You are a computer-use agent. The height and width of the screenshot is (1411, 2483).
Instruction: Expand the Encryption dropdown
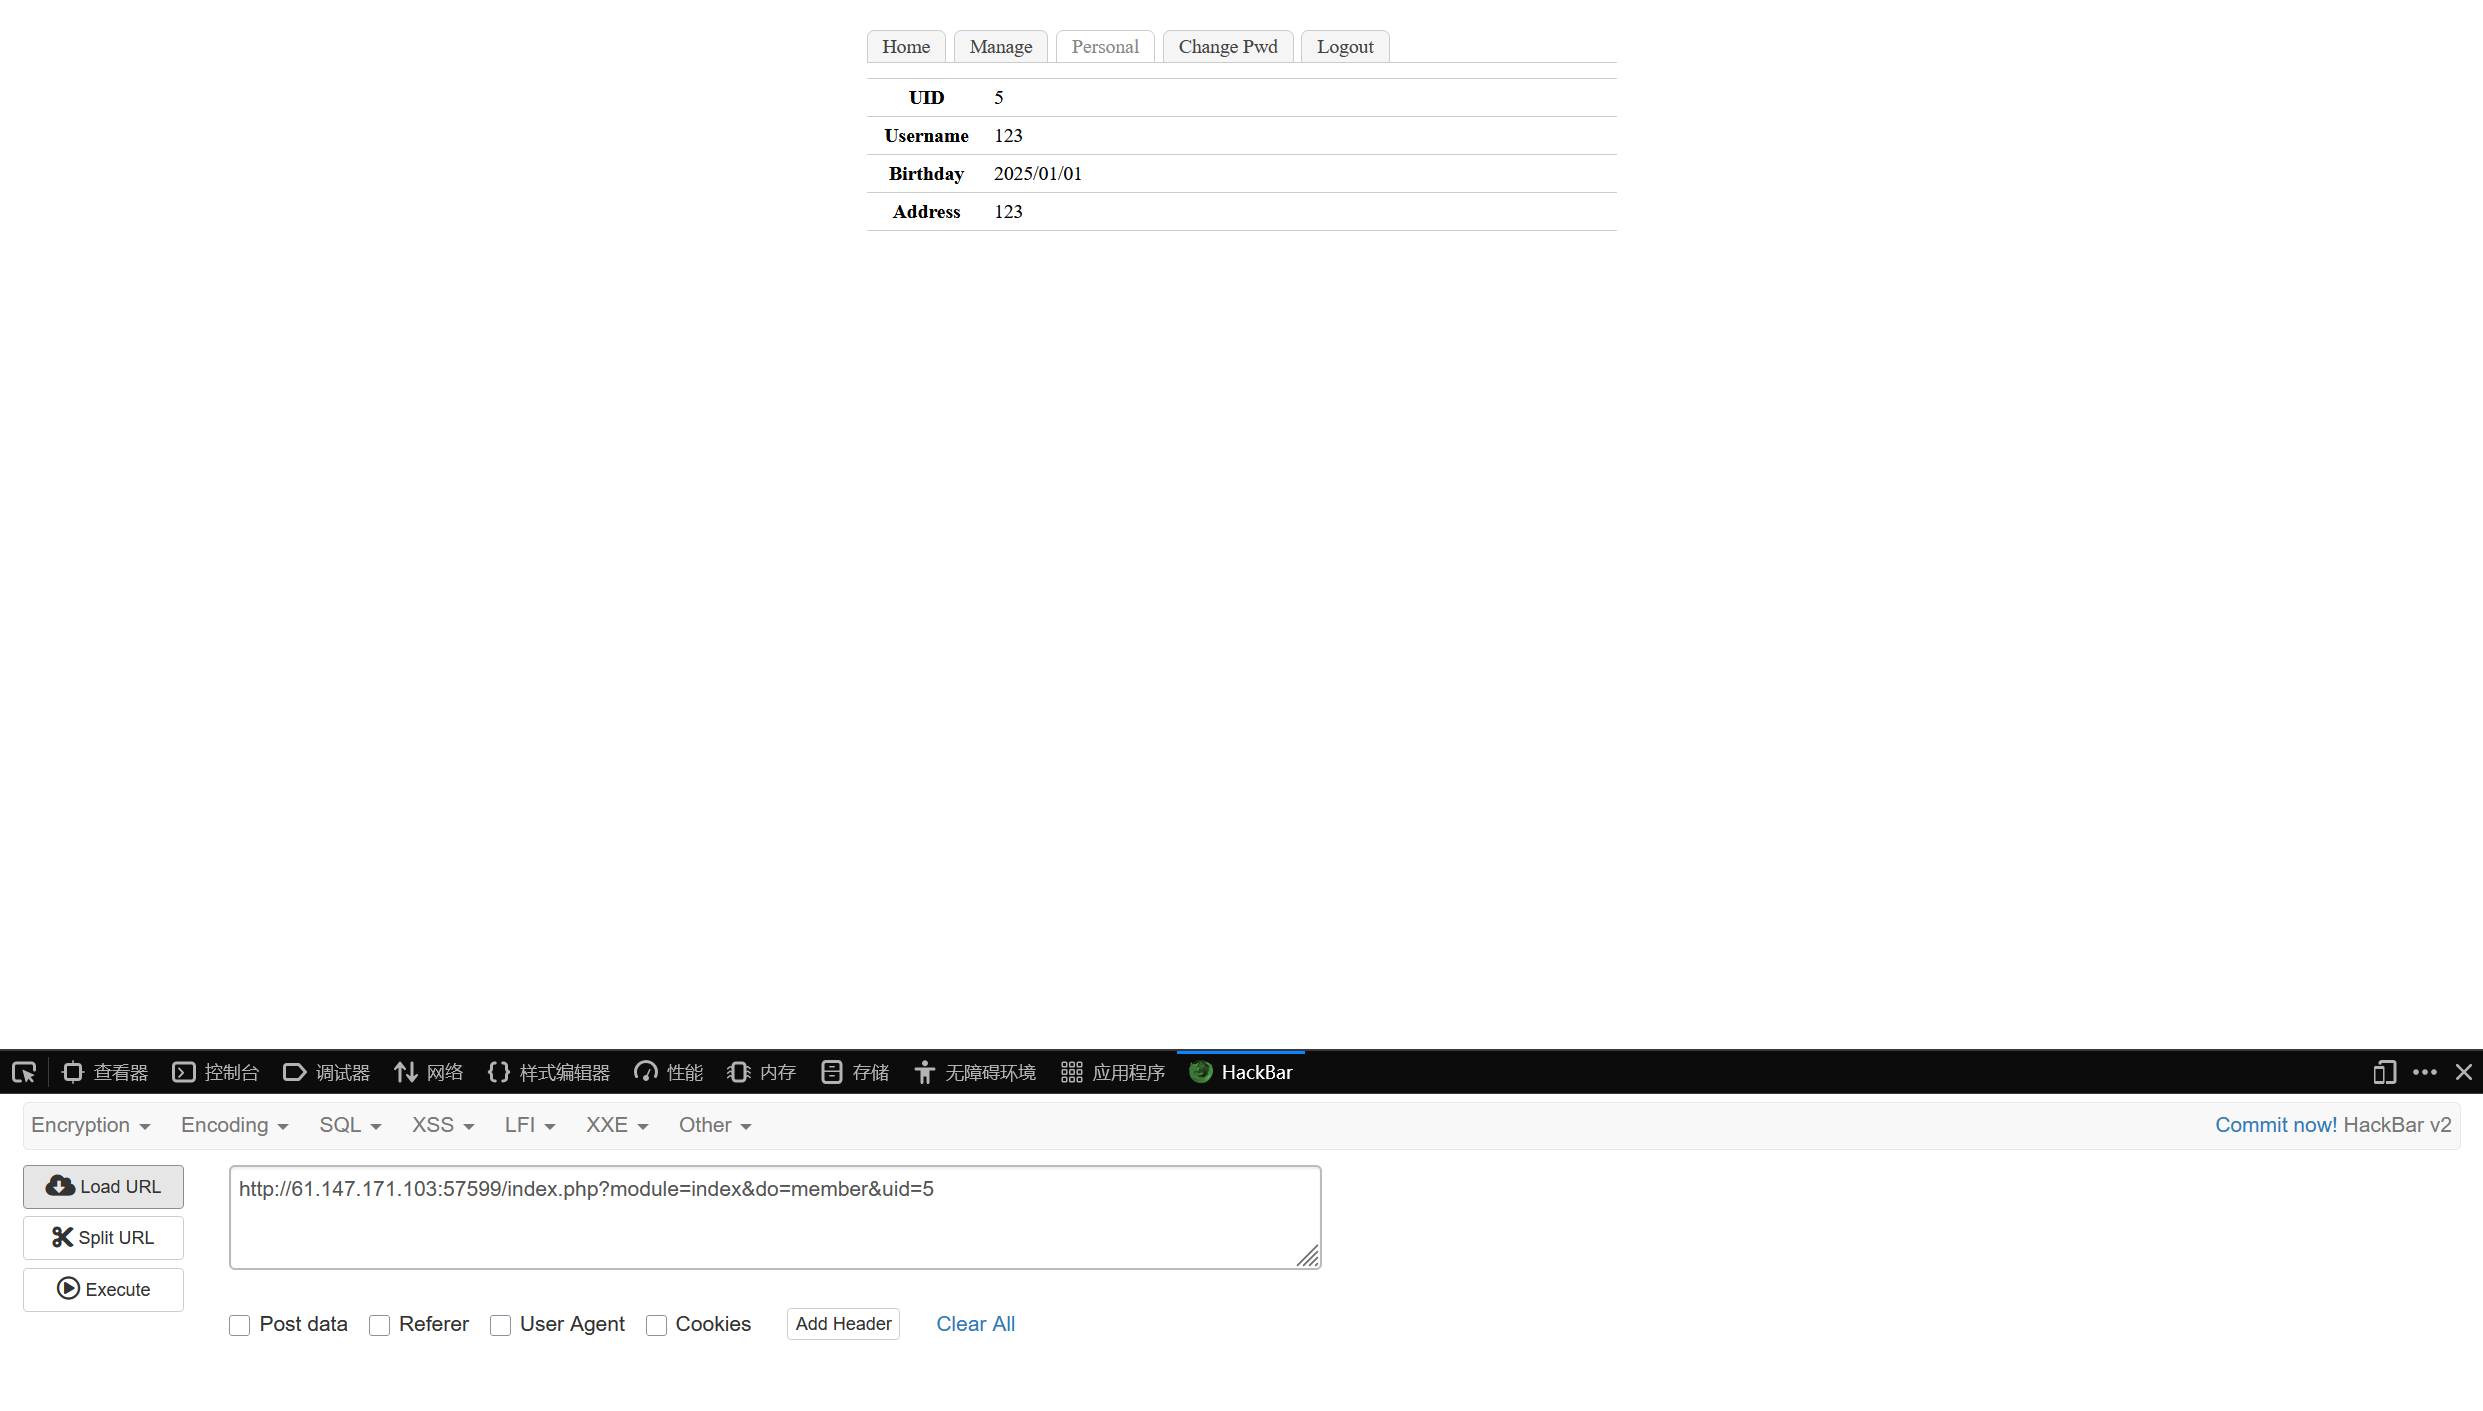(x=90, y=1125)
